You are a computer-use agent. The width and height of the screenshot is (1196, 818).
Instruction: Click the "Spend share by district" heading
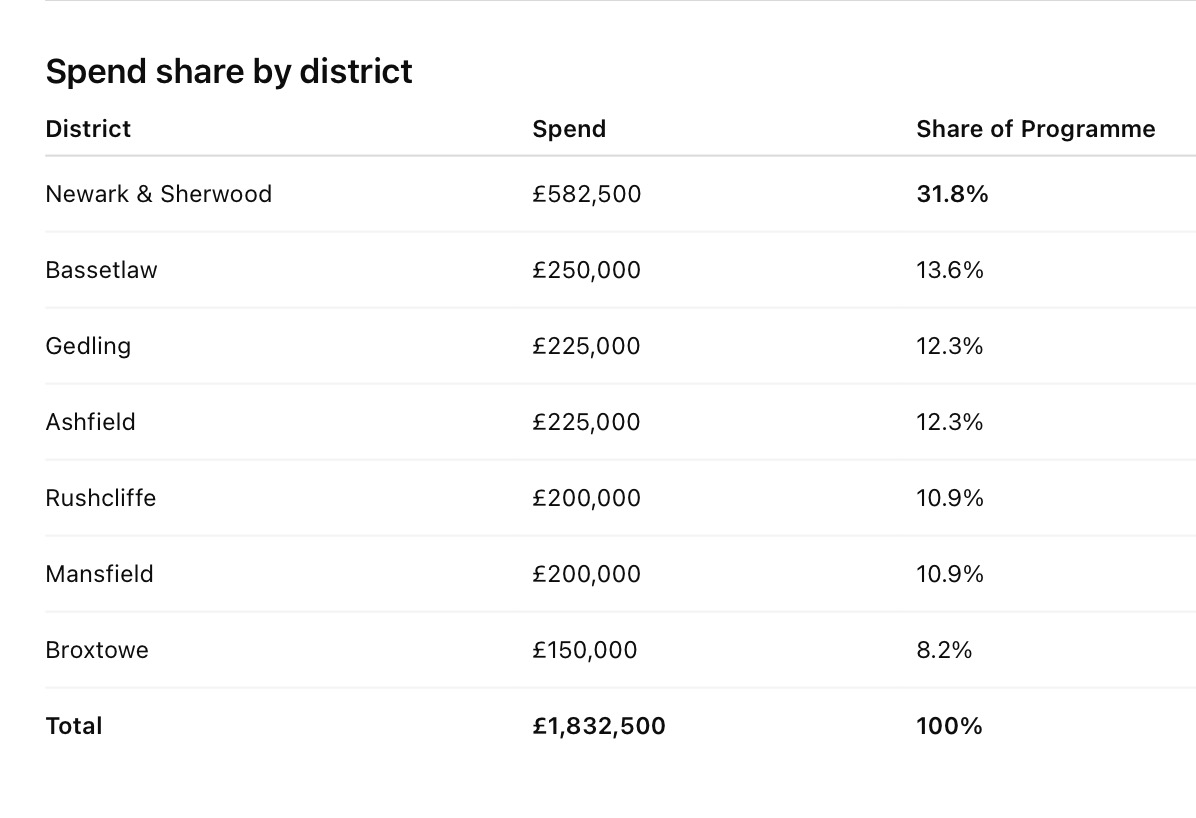point(229,72)
